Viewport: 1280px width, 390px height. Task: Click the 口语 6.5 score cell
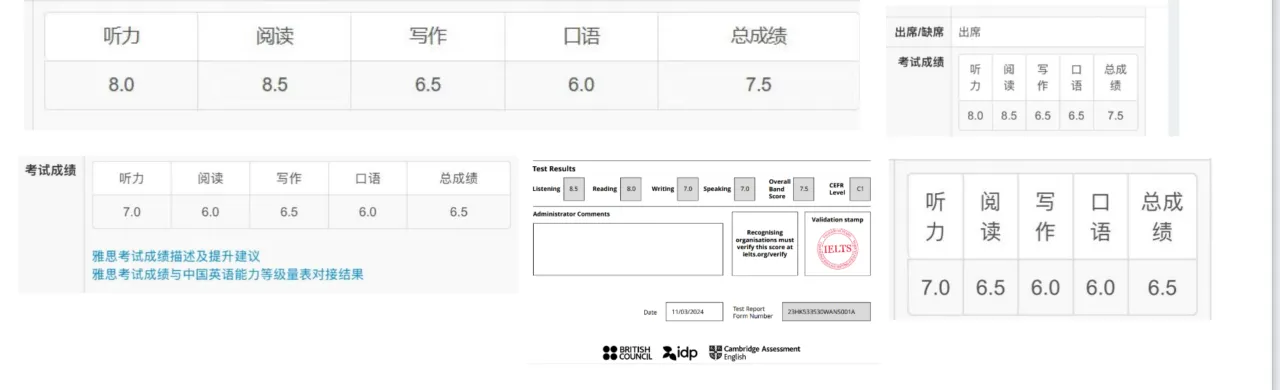[1076, 115]
